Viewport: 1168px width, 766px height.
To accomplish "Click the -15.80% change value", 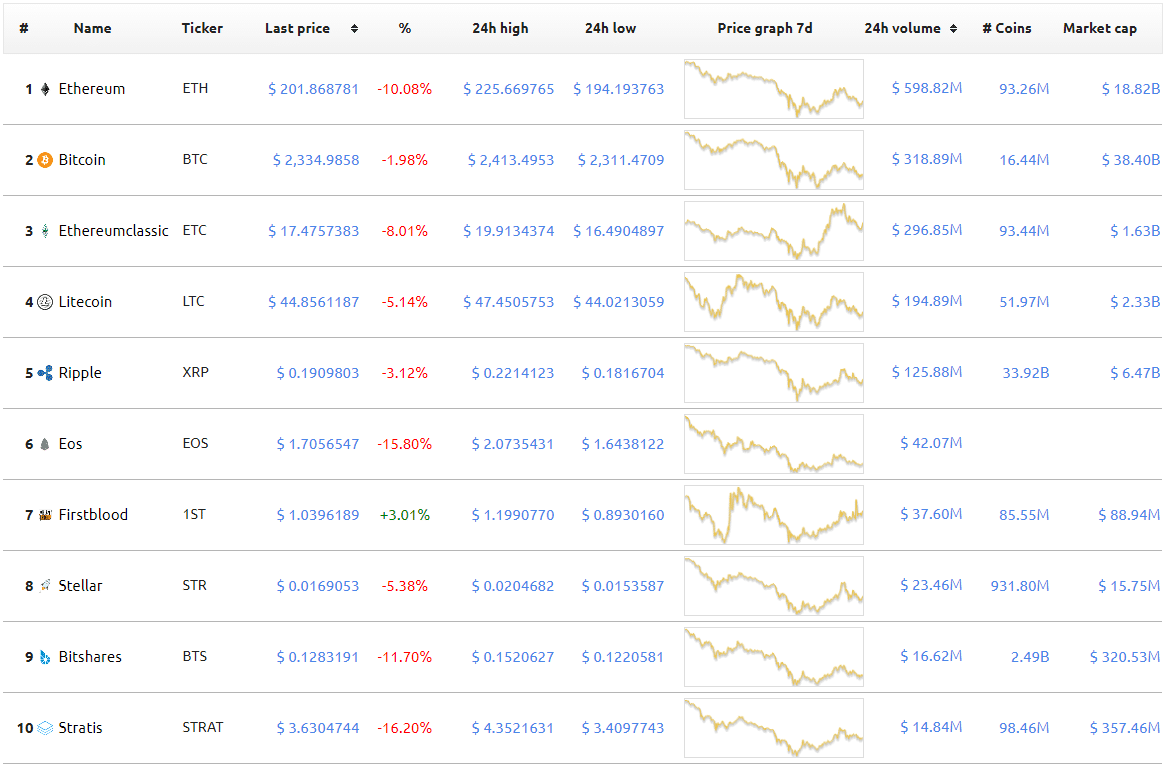I will [x=404, y=444].
